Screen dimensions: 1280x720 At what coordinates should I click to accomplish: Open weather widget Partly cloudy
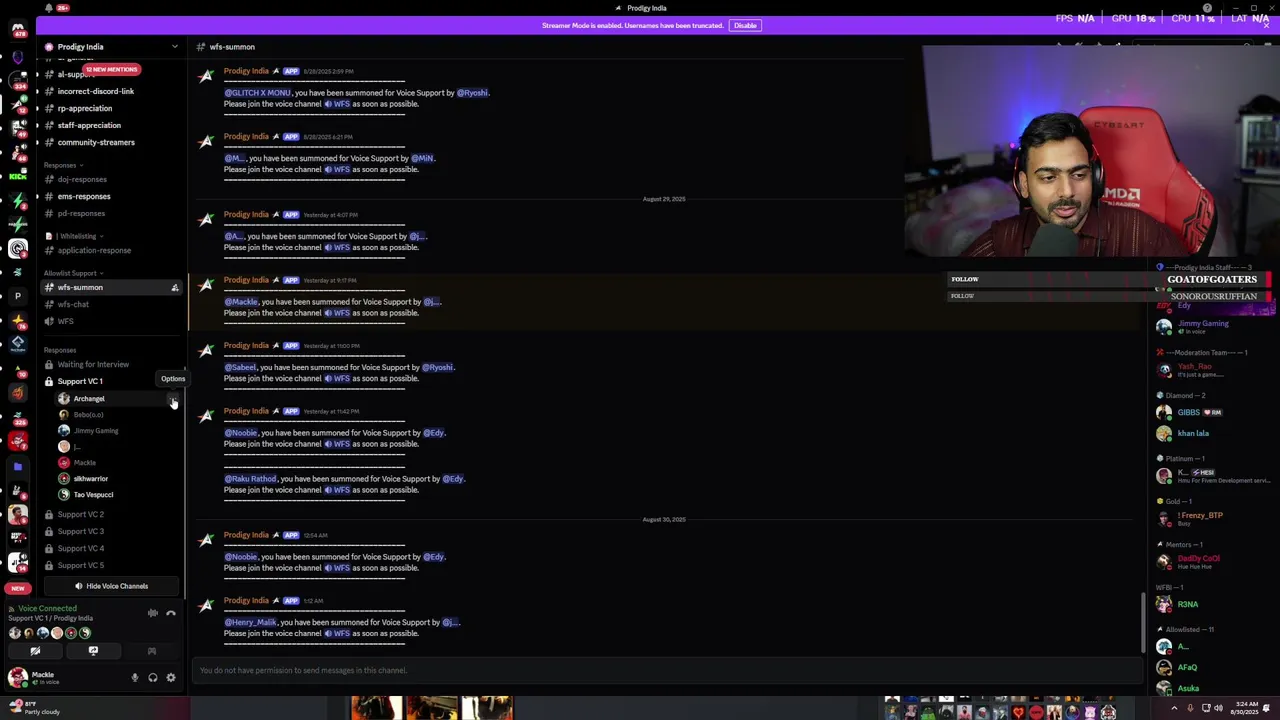(37, 708)
